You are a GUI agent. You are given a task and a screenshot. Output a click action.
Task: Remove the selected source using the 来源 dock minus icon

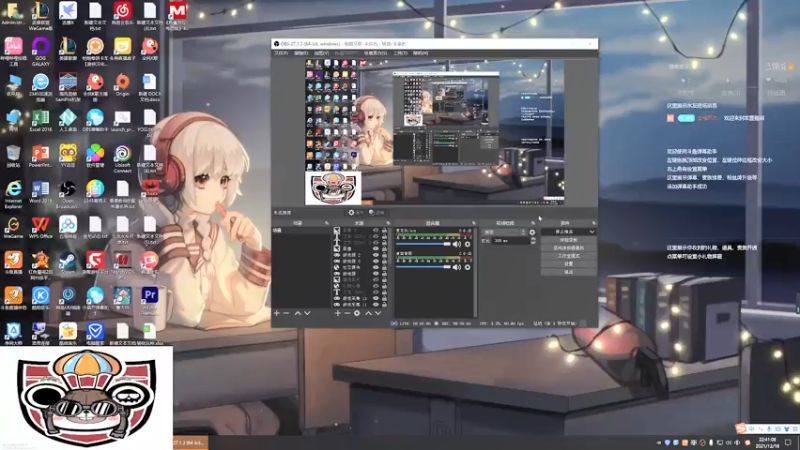(347, 313)
